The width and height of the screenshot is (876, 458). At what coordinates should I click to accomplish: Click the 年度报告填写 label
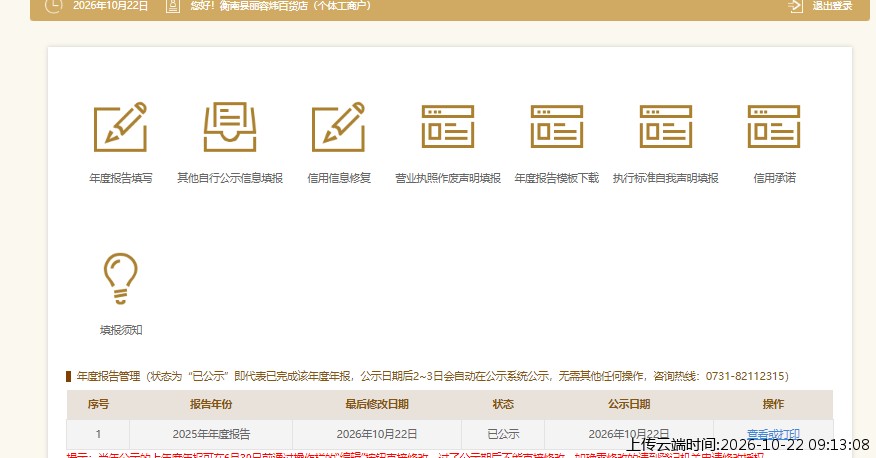[121, 178]
